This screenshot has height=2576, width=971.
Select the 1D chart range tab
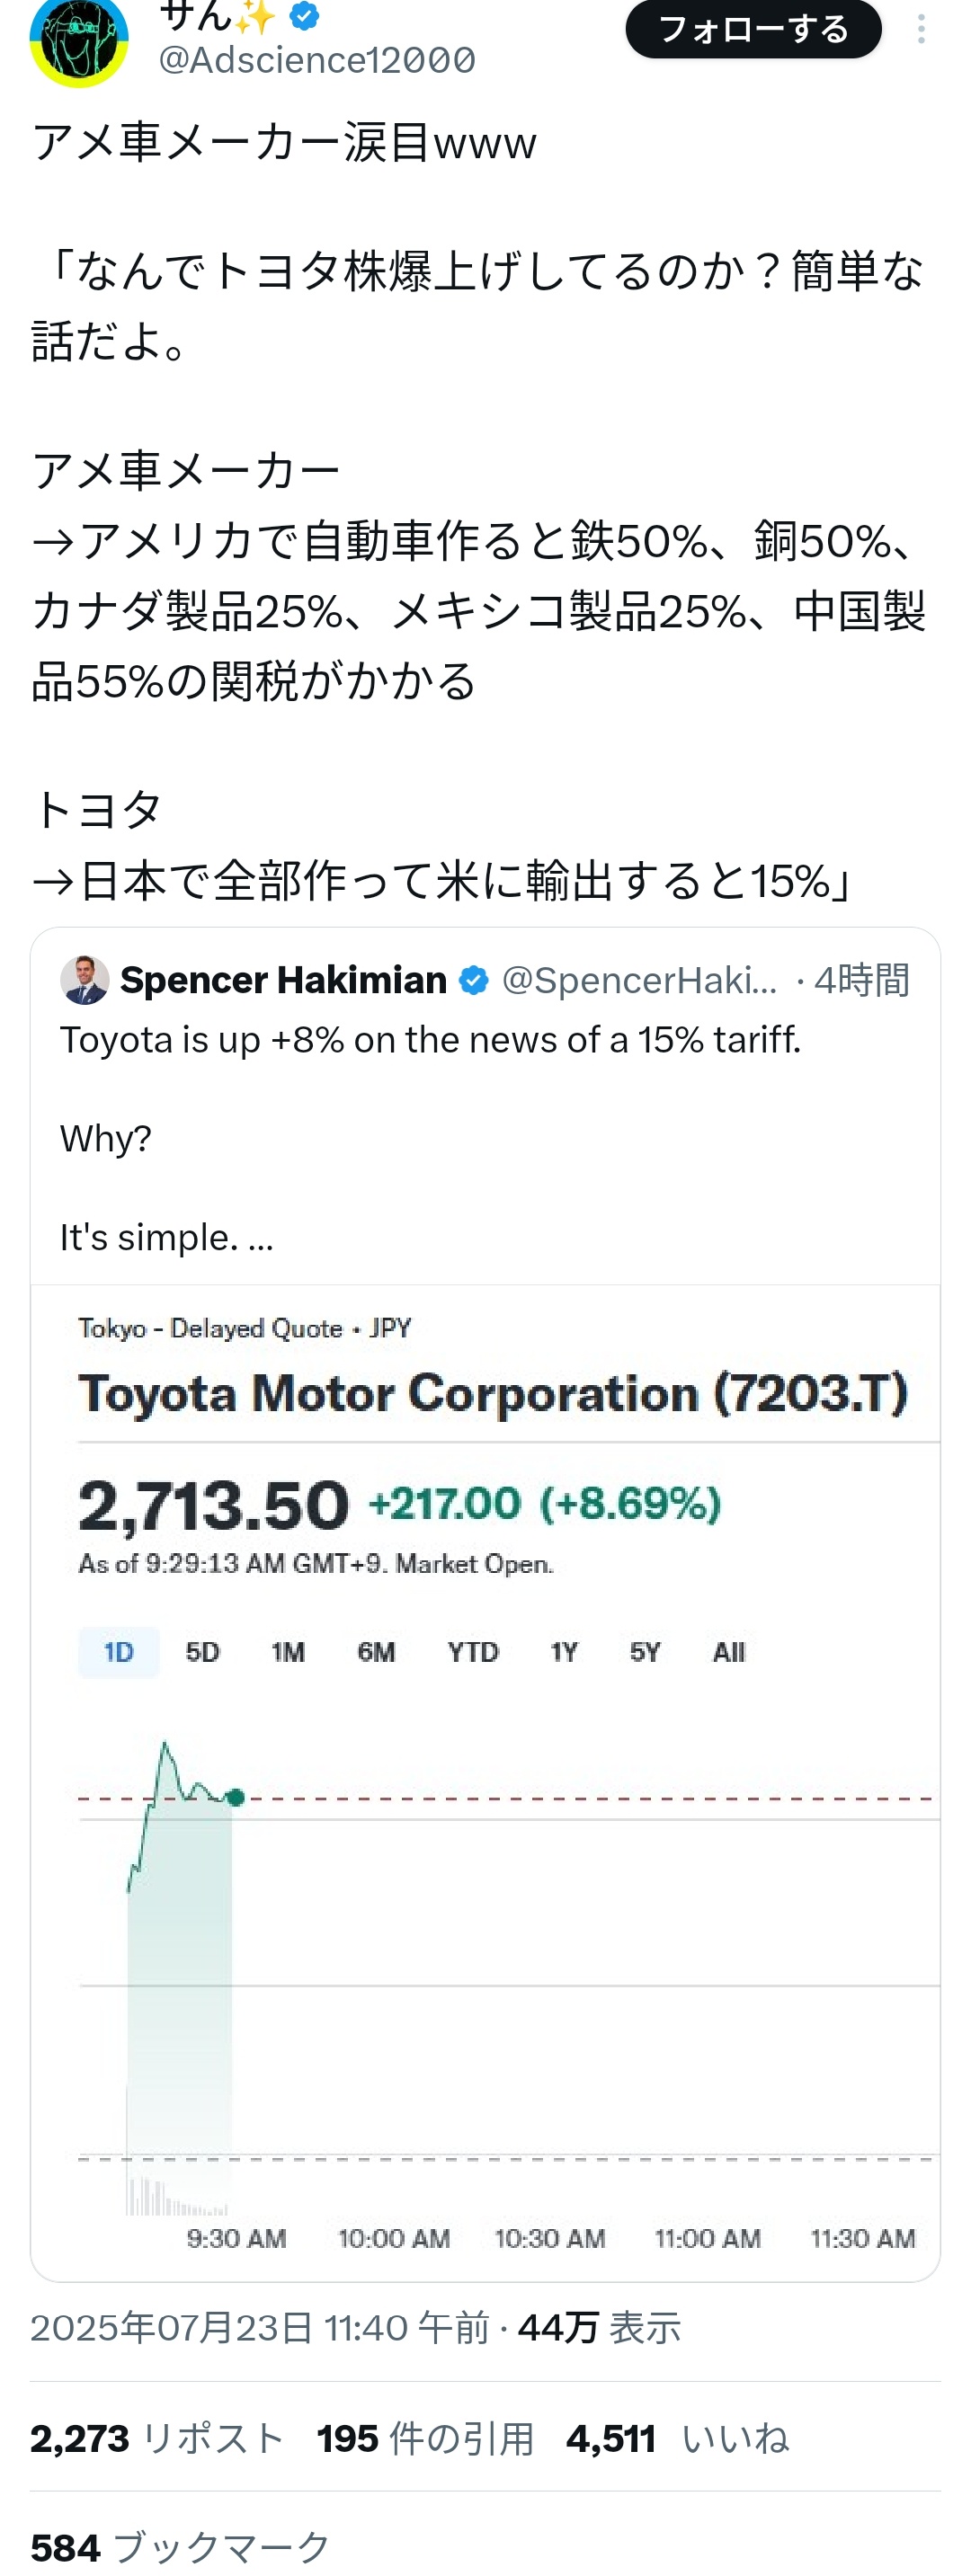(118, 1652)
